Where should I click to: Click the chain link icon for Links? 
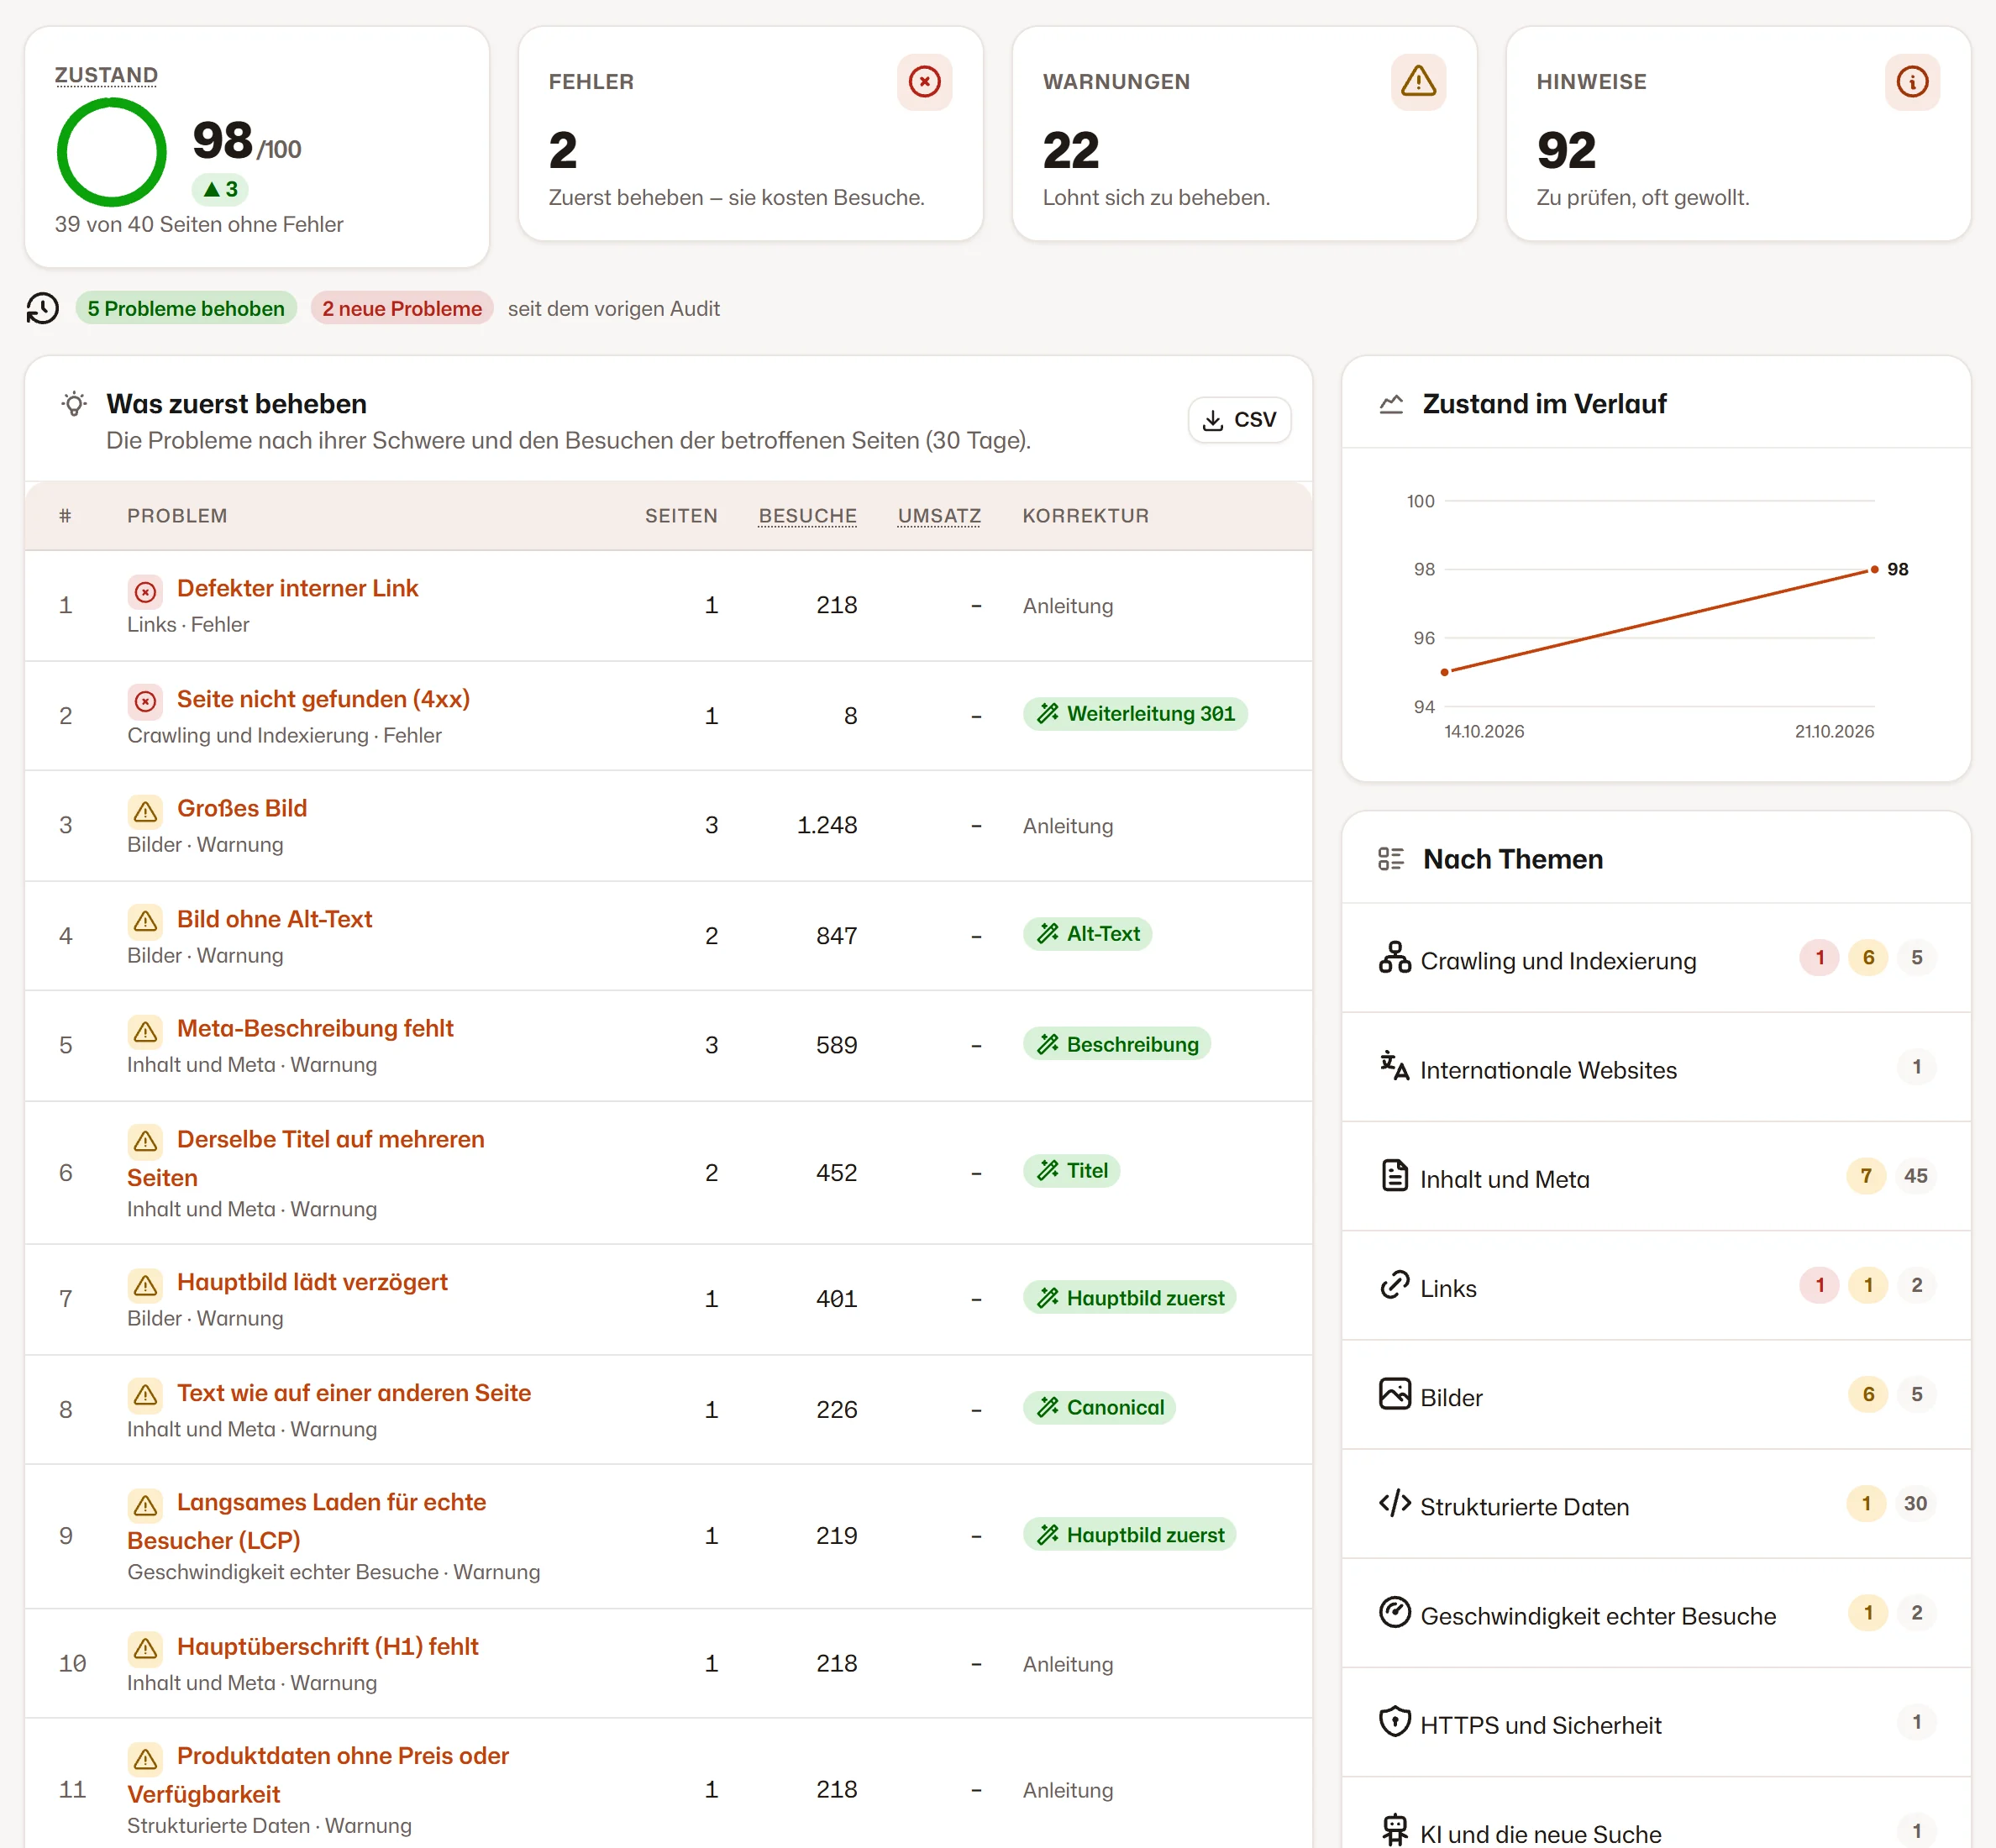click(x=1394, y=1285)
